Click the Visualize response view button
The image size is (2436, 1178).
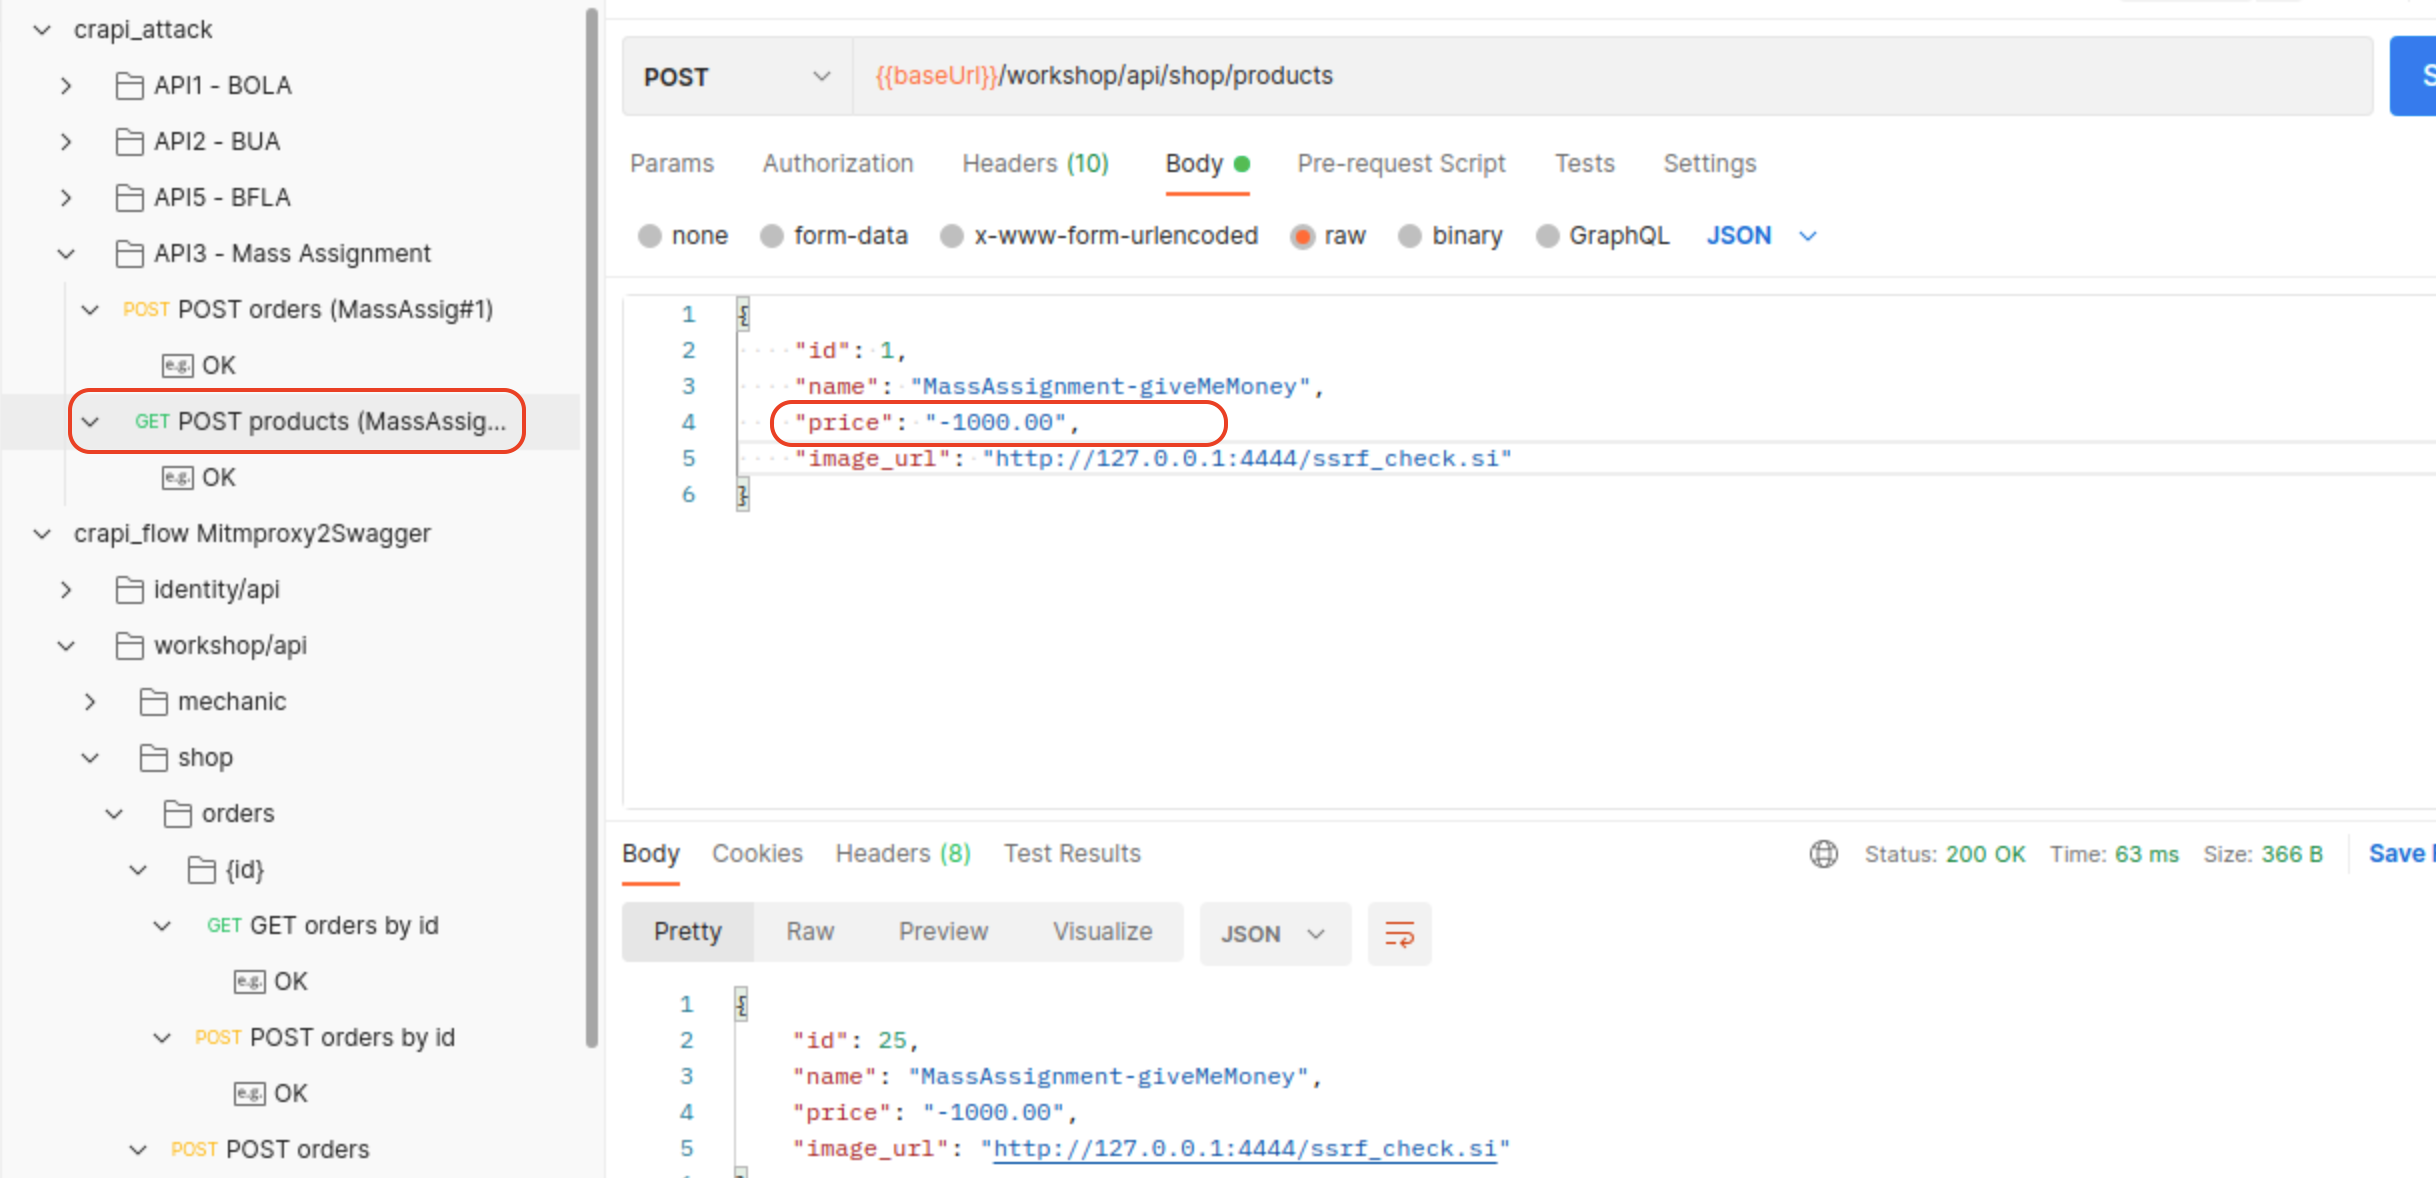click(1102, 932)
